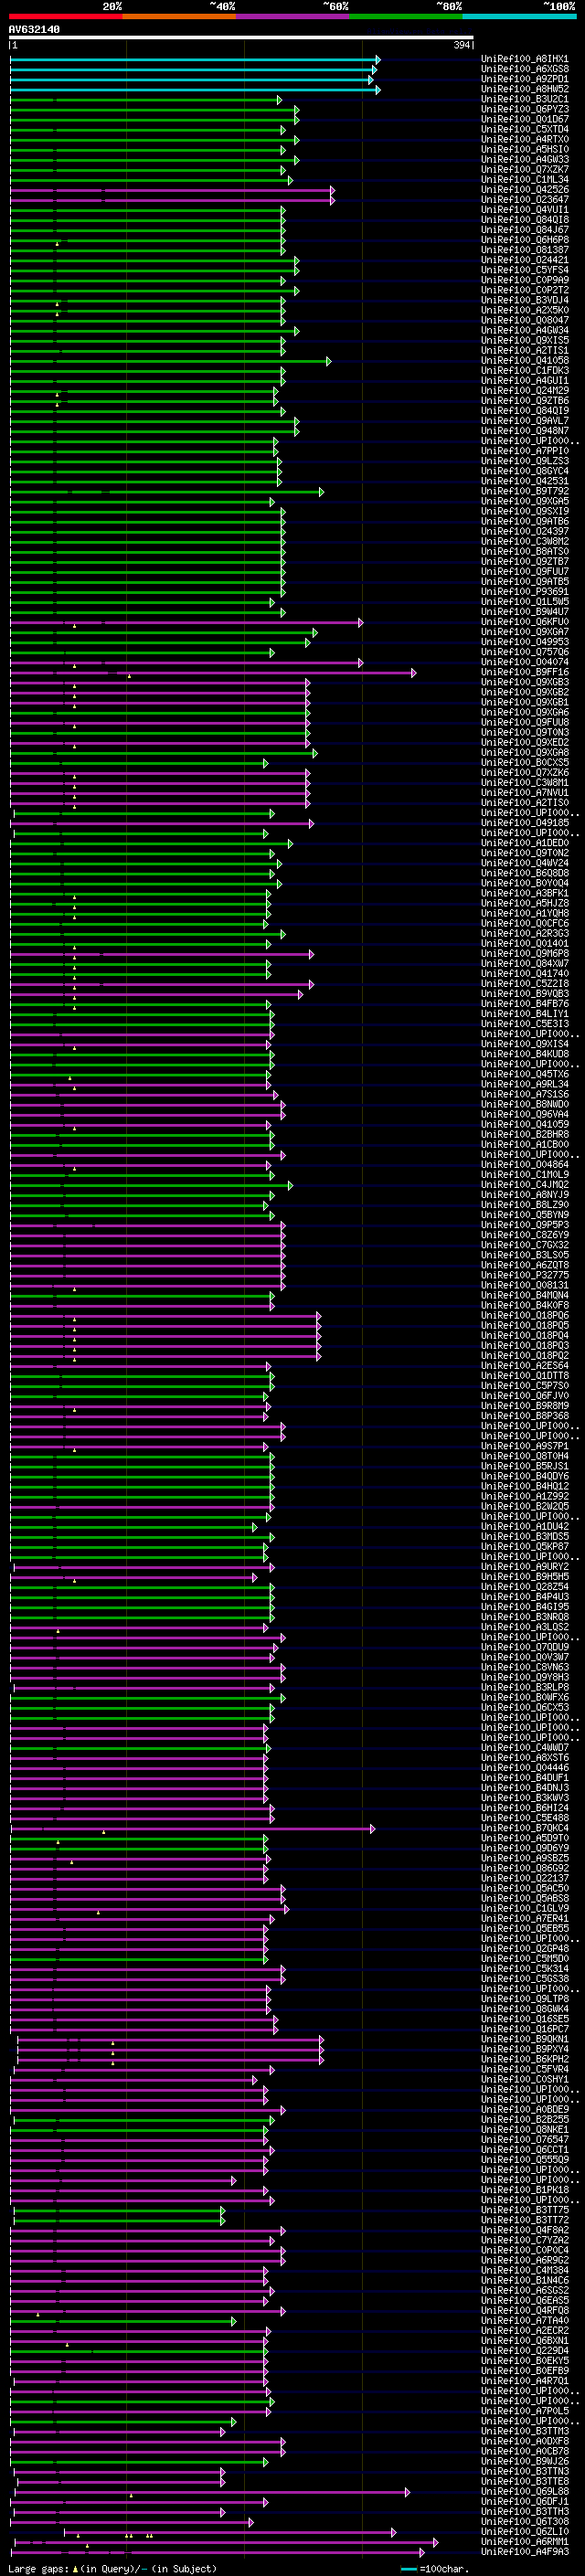Select the UniRef100_B9QKN1 label
The height and width of the screenshot is (2576, 585).
pos(525,2039)
